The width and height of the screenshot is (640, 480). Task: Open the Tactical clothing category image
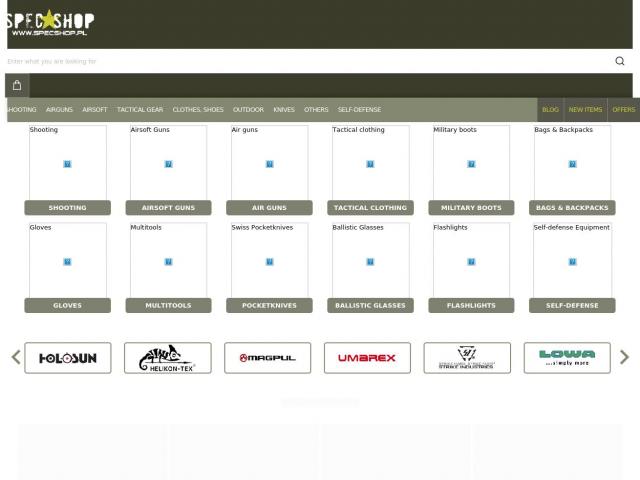pos(370,163)
